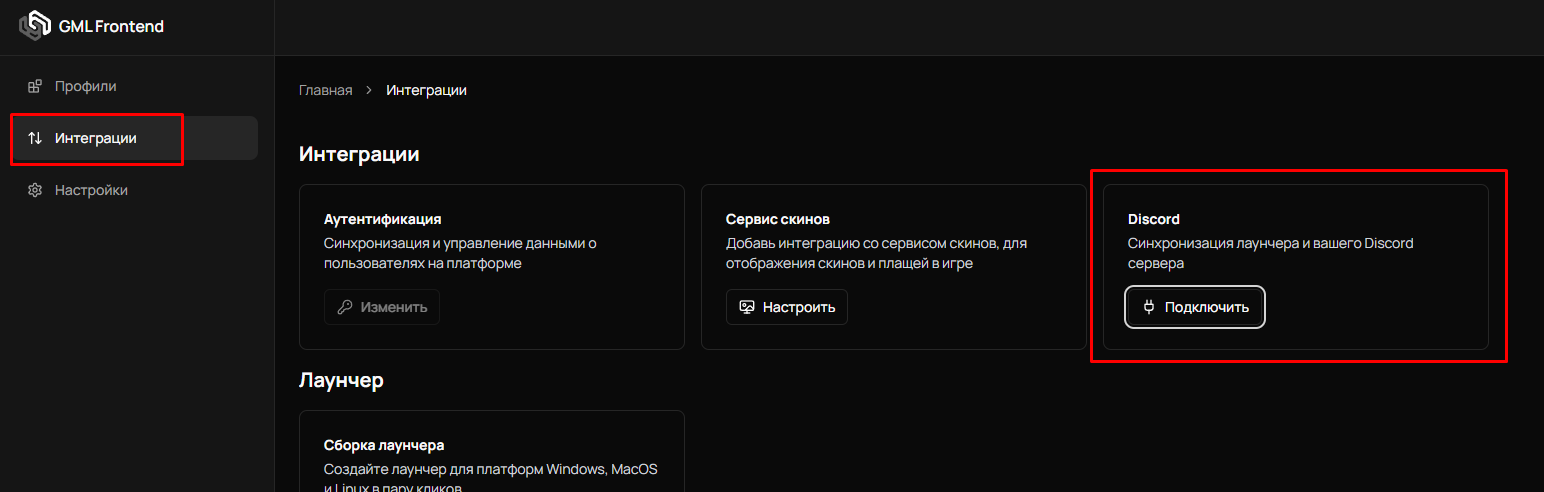Select Интеграции in the sidebar menu

pos(96,138)
